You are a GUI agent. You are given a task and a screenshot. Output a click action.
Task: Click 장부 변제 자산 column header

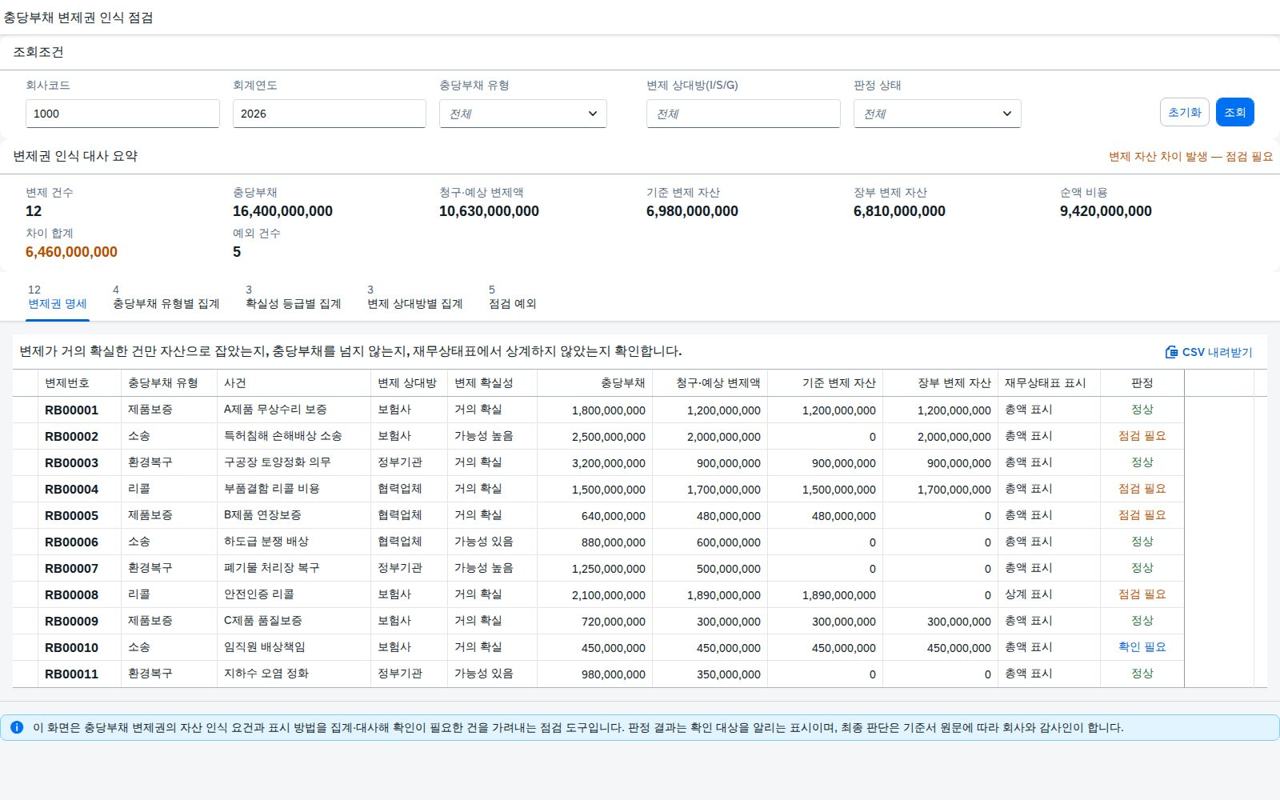(x=940, y=383)
